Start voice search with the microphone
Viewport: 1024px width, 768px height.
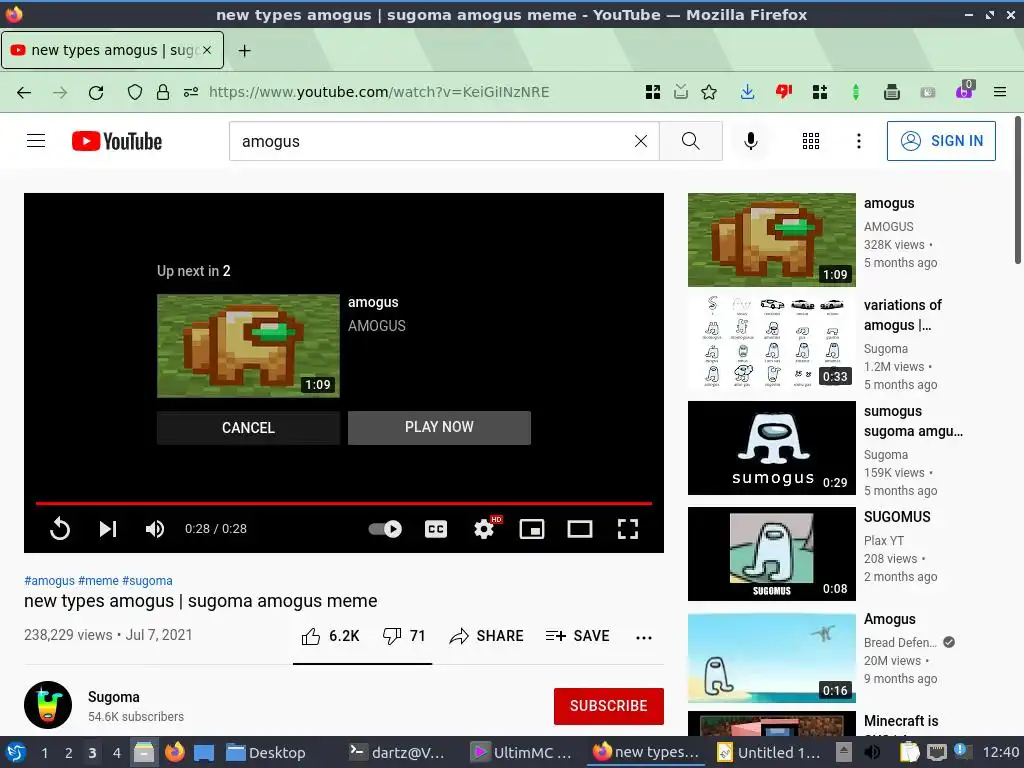(751, 141)
